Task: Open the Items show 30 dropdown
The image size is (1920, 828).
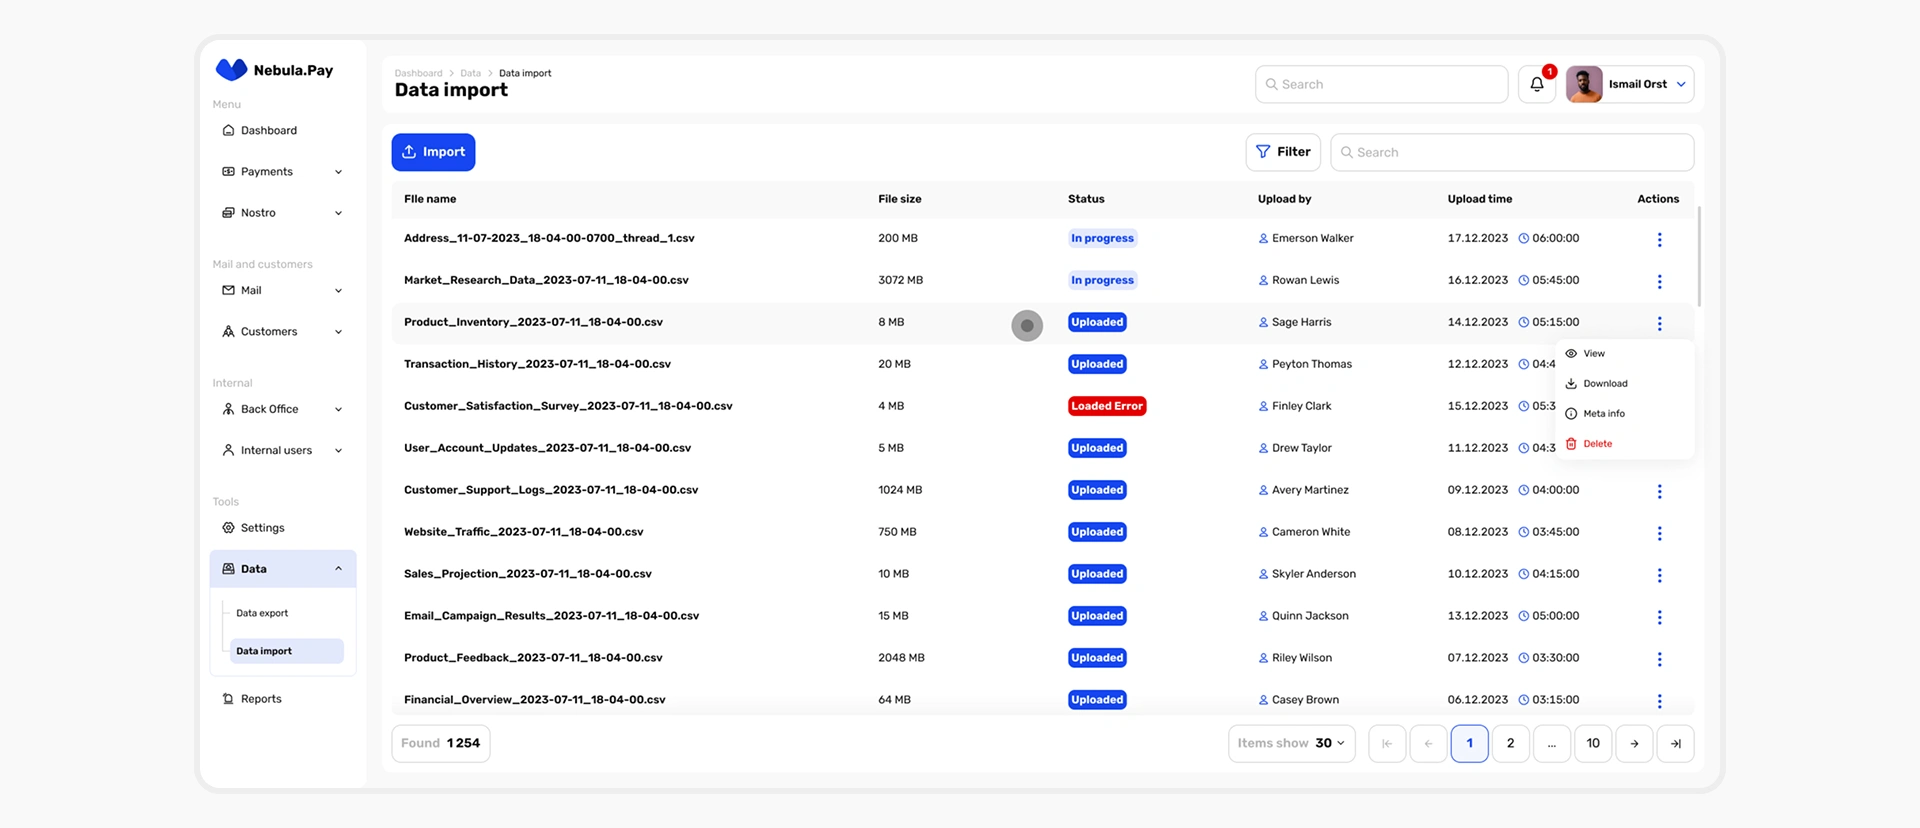Action: 1291,744
